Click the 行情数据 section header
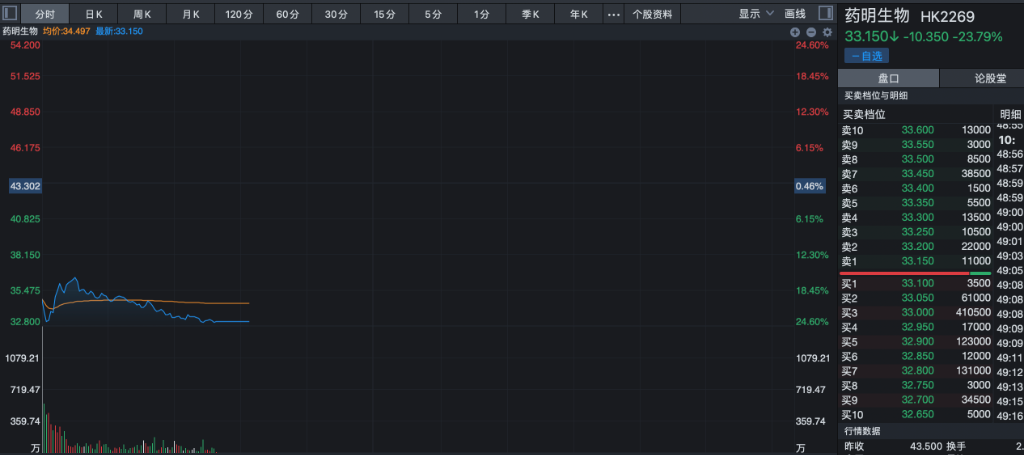1024x455 pixels. click(861, 431)
